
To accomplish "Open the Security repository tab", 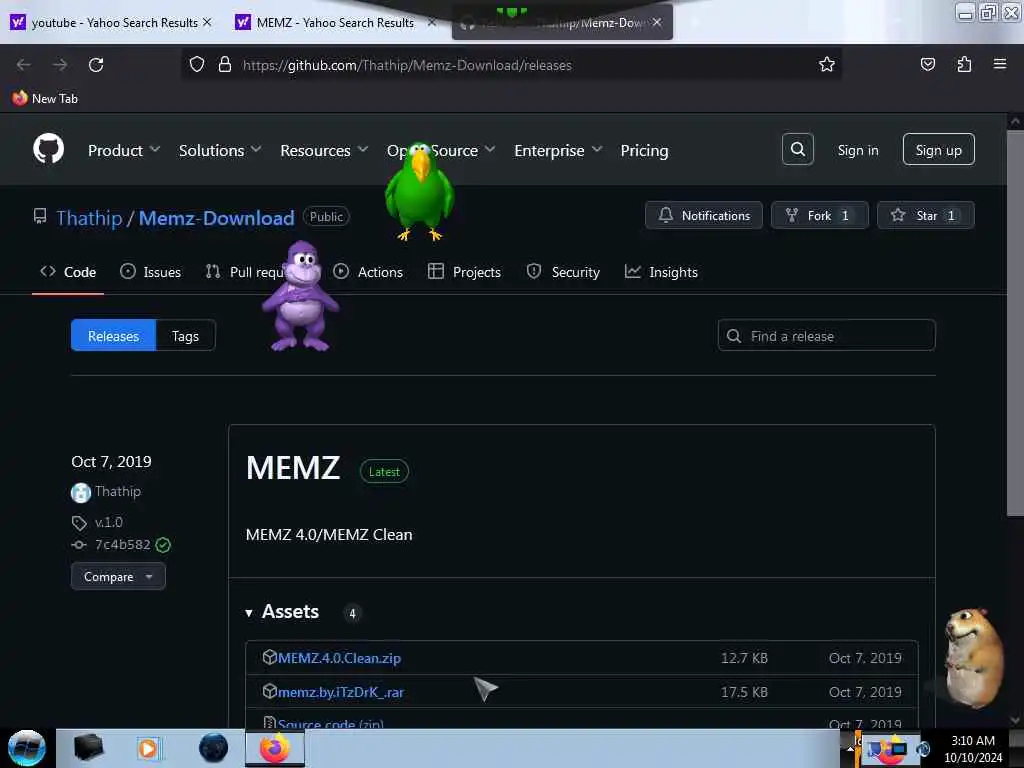I will [563, 272].
